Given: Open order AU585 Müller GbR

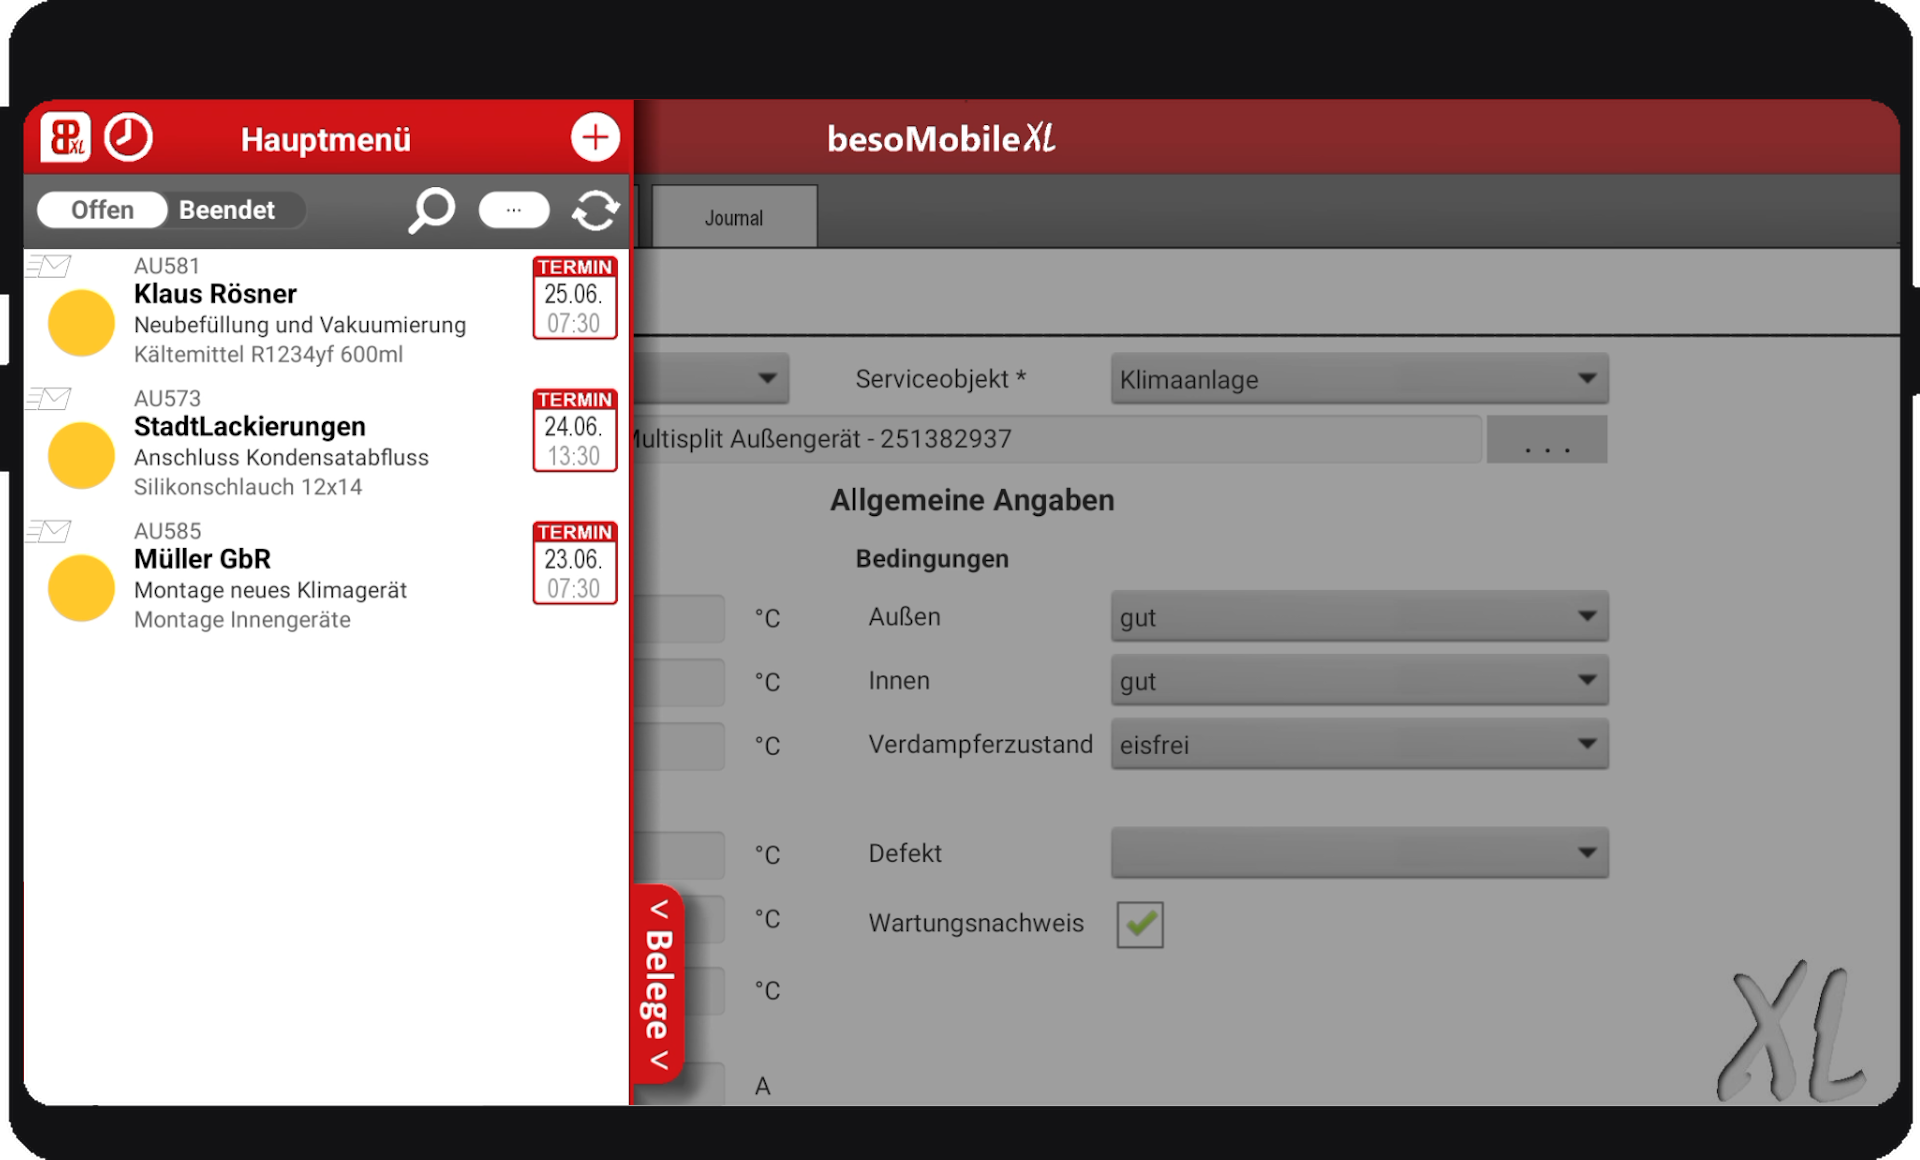Looking at the screenshot, I should pyautogui.click(x=327, y=576).
